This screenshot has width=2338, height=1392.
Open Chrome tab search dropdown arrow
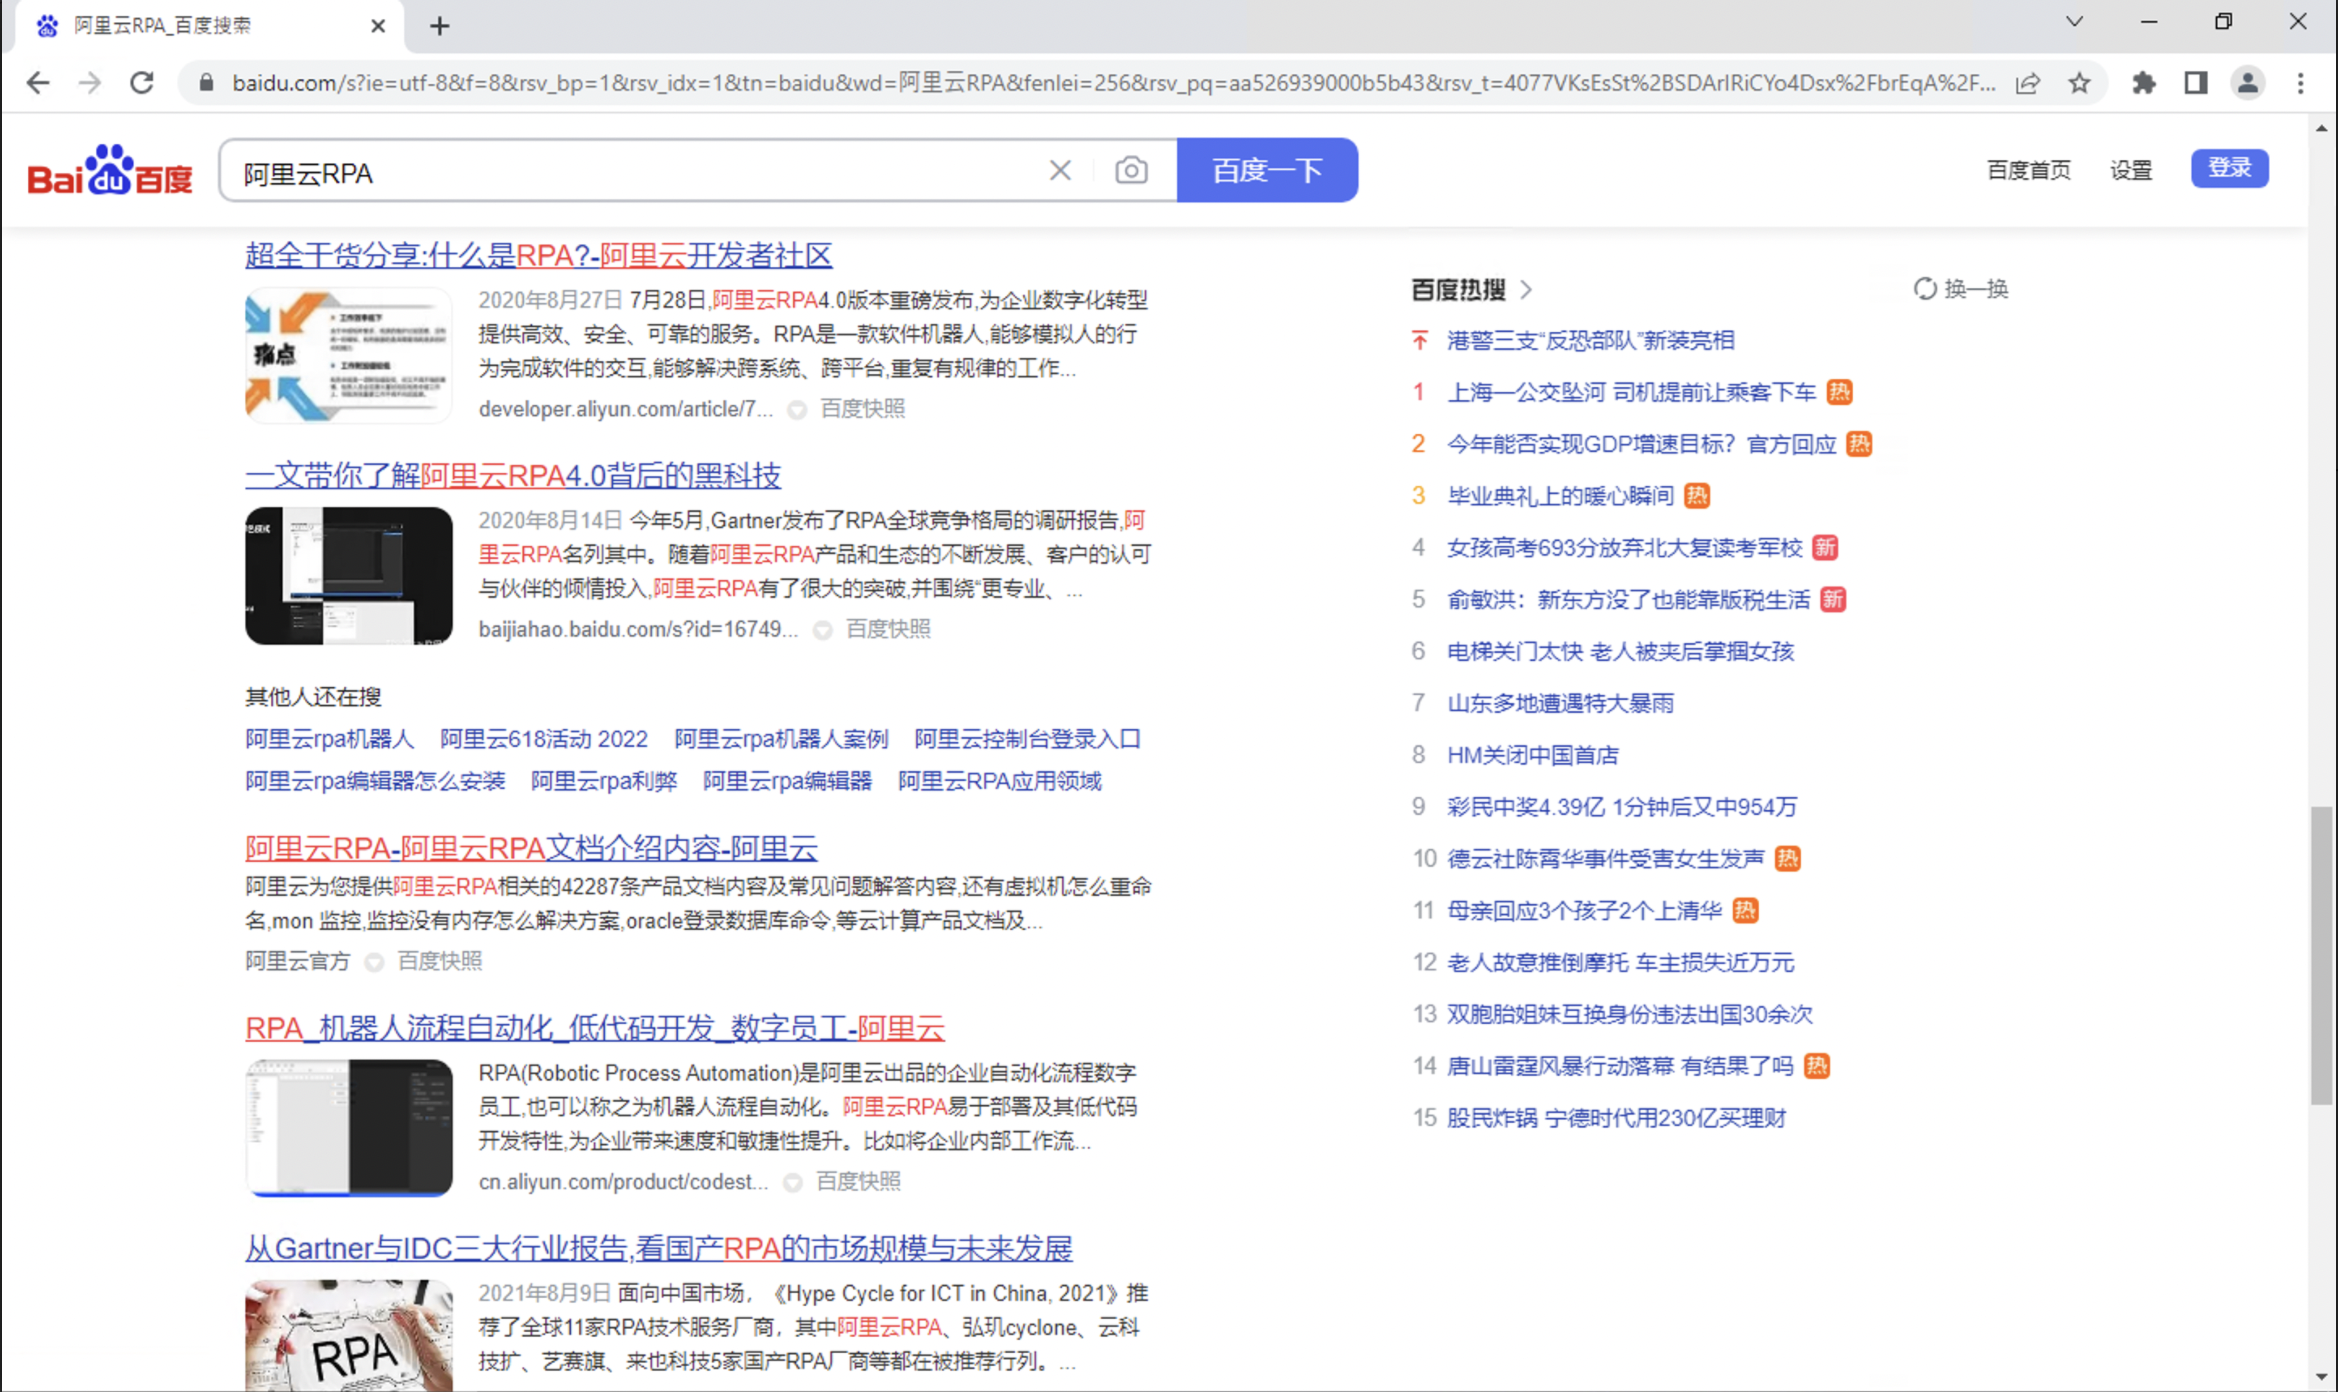point(2074,22)
